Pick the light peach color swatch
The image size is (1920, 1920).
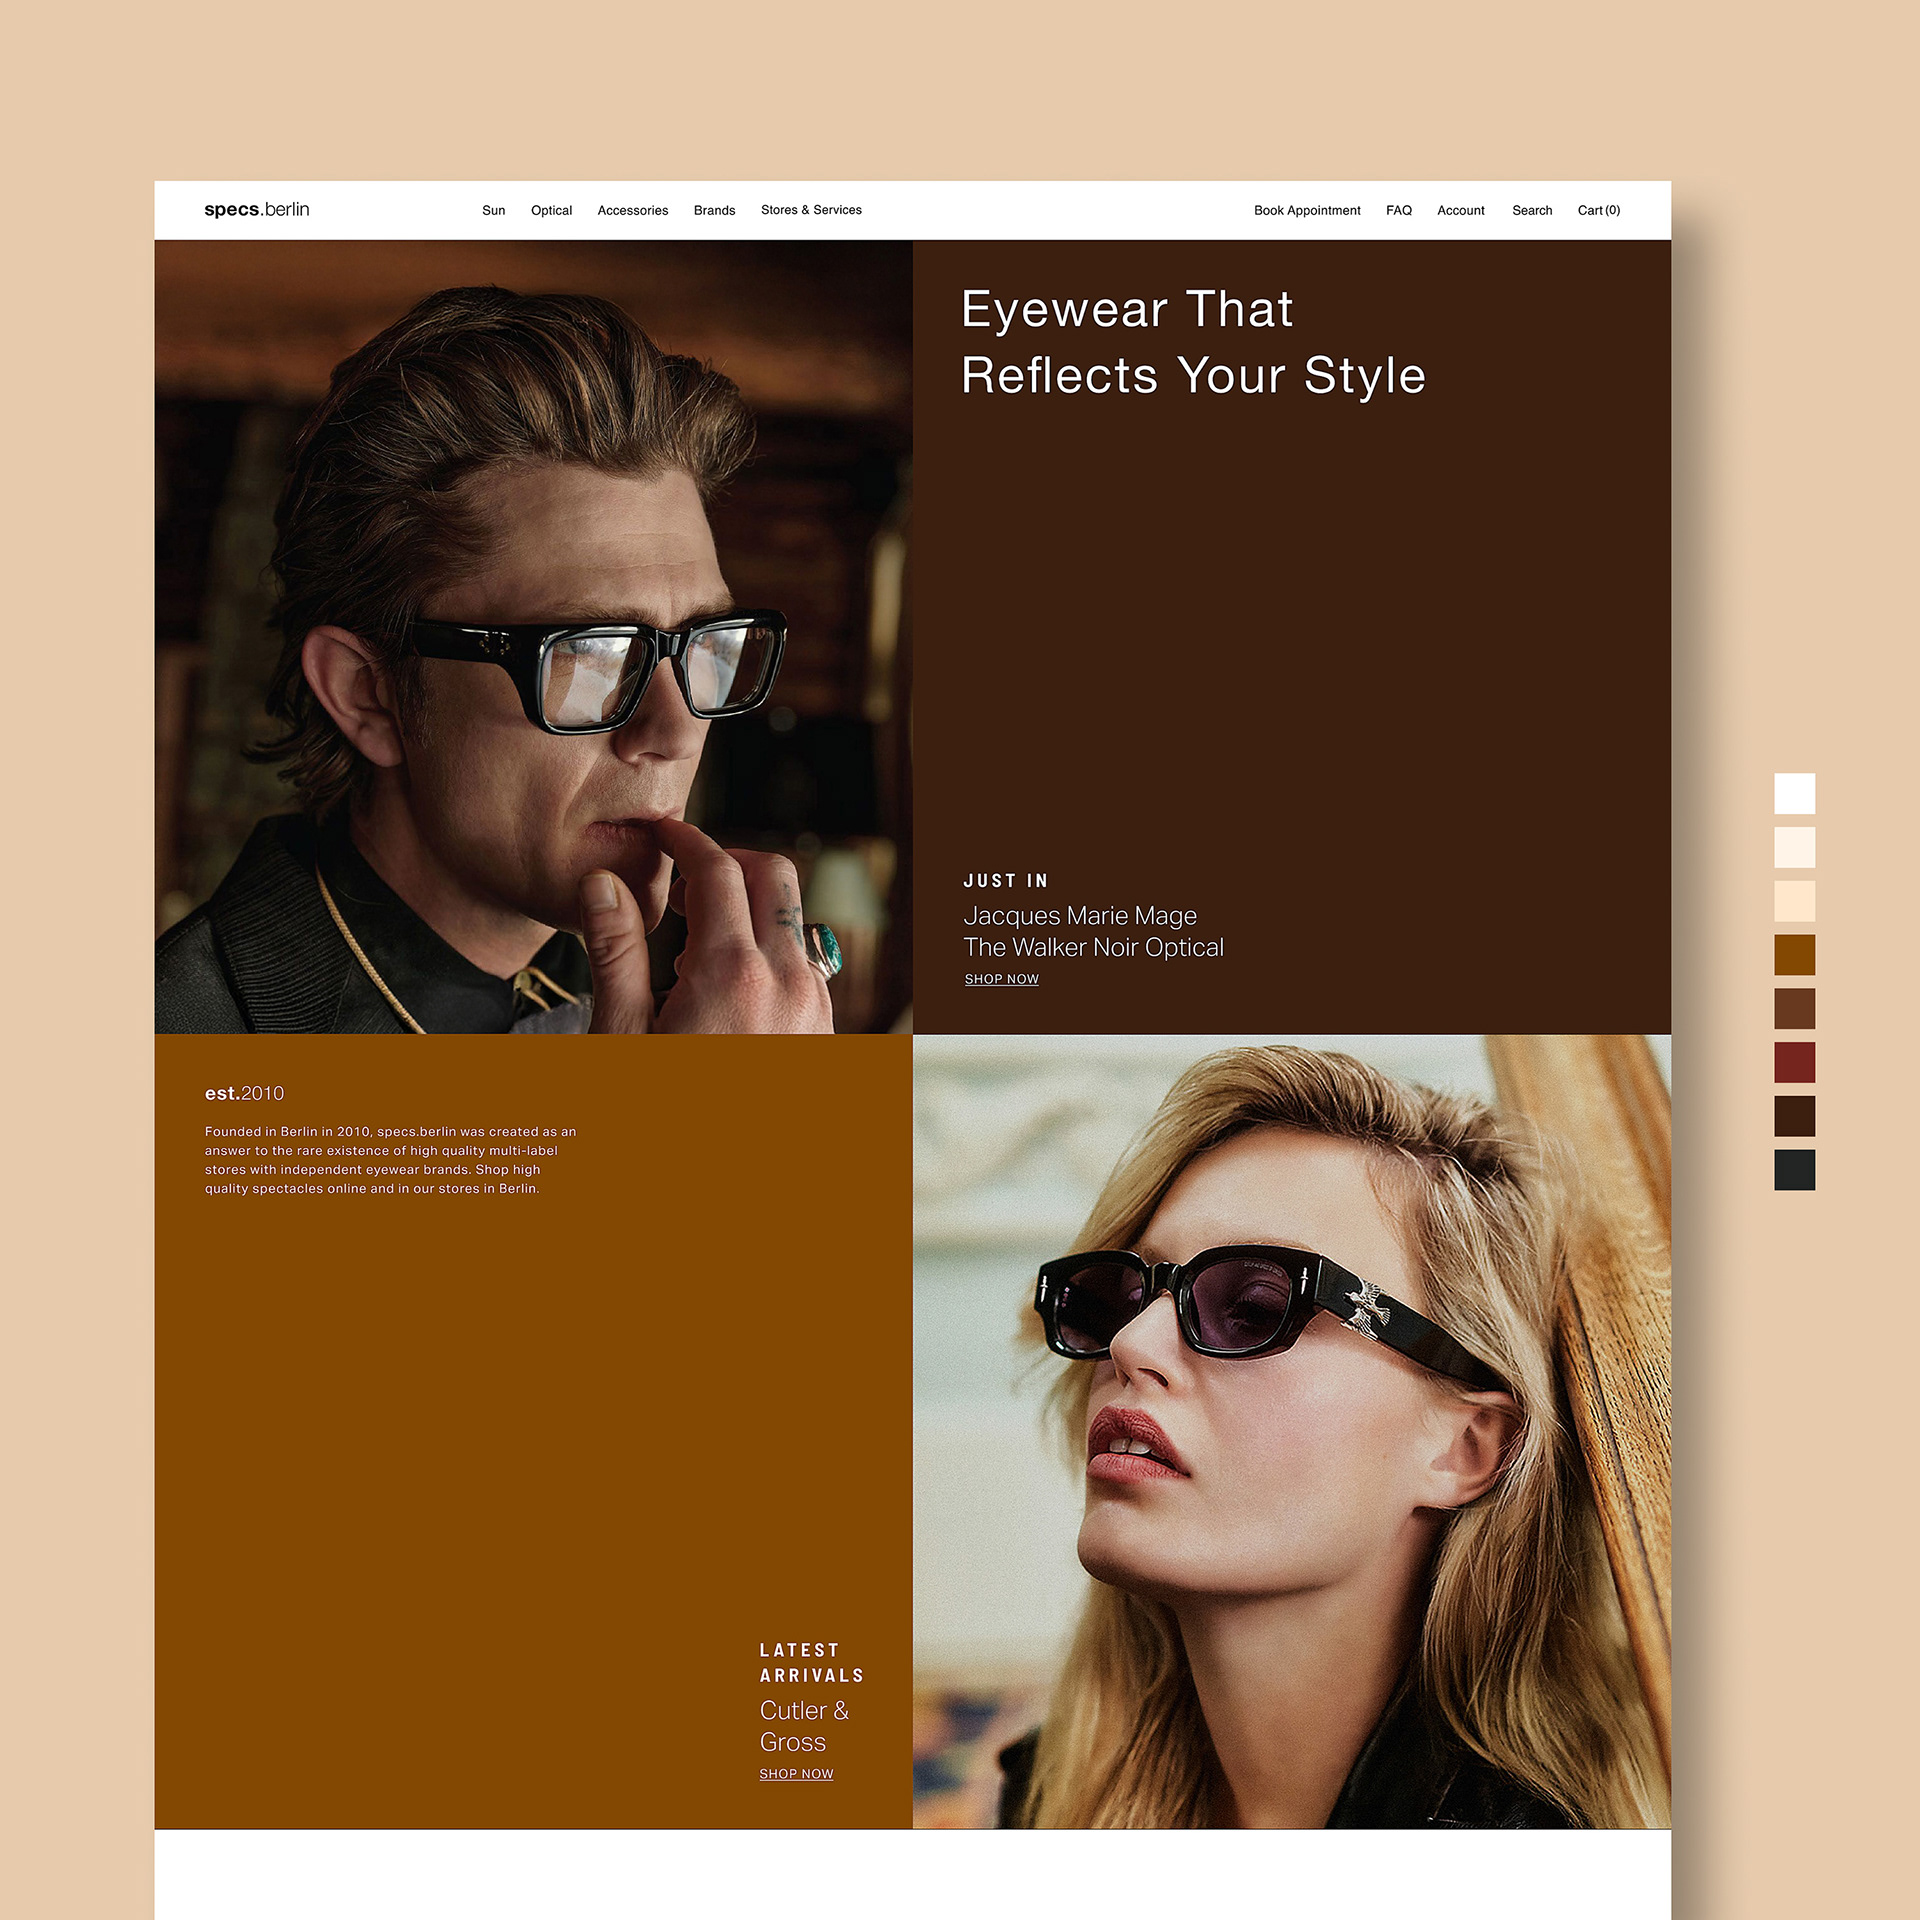click(x=1794, y=901)
